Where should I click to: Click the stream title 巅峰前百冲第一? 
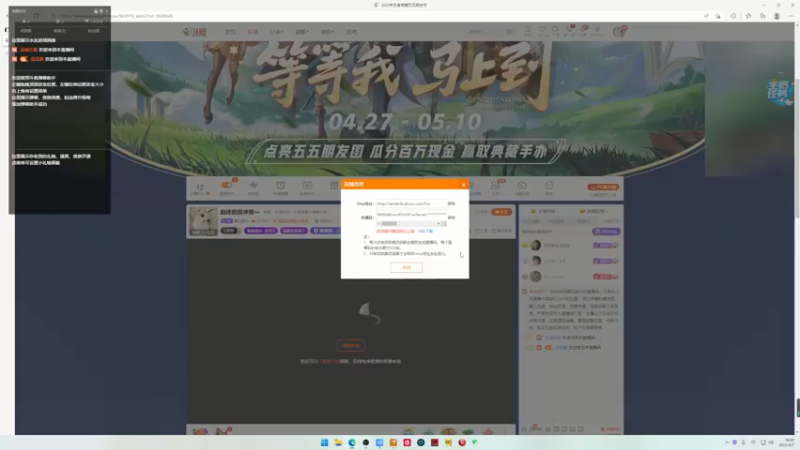[x=240, y=212]
